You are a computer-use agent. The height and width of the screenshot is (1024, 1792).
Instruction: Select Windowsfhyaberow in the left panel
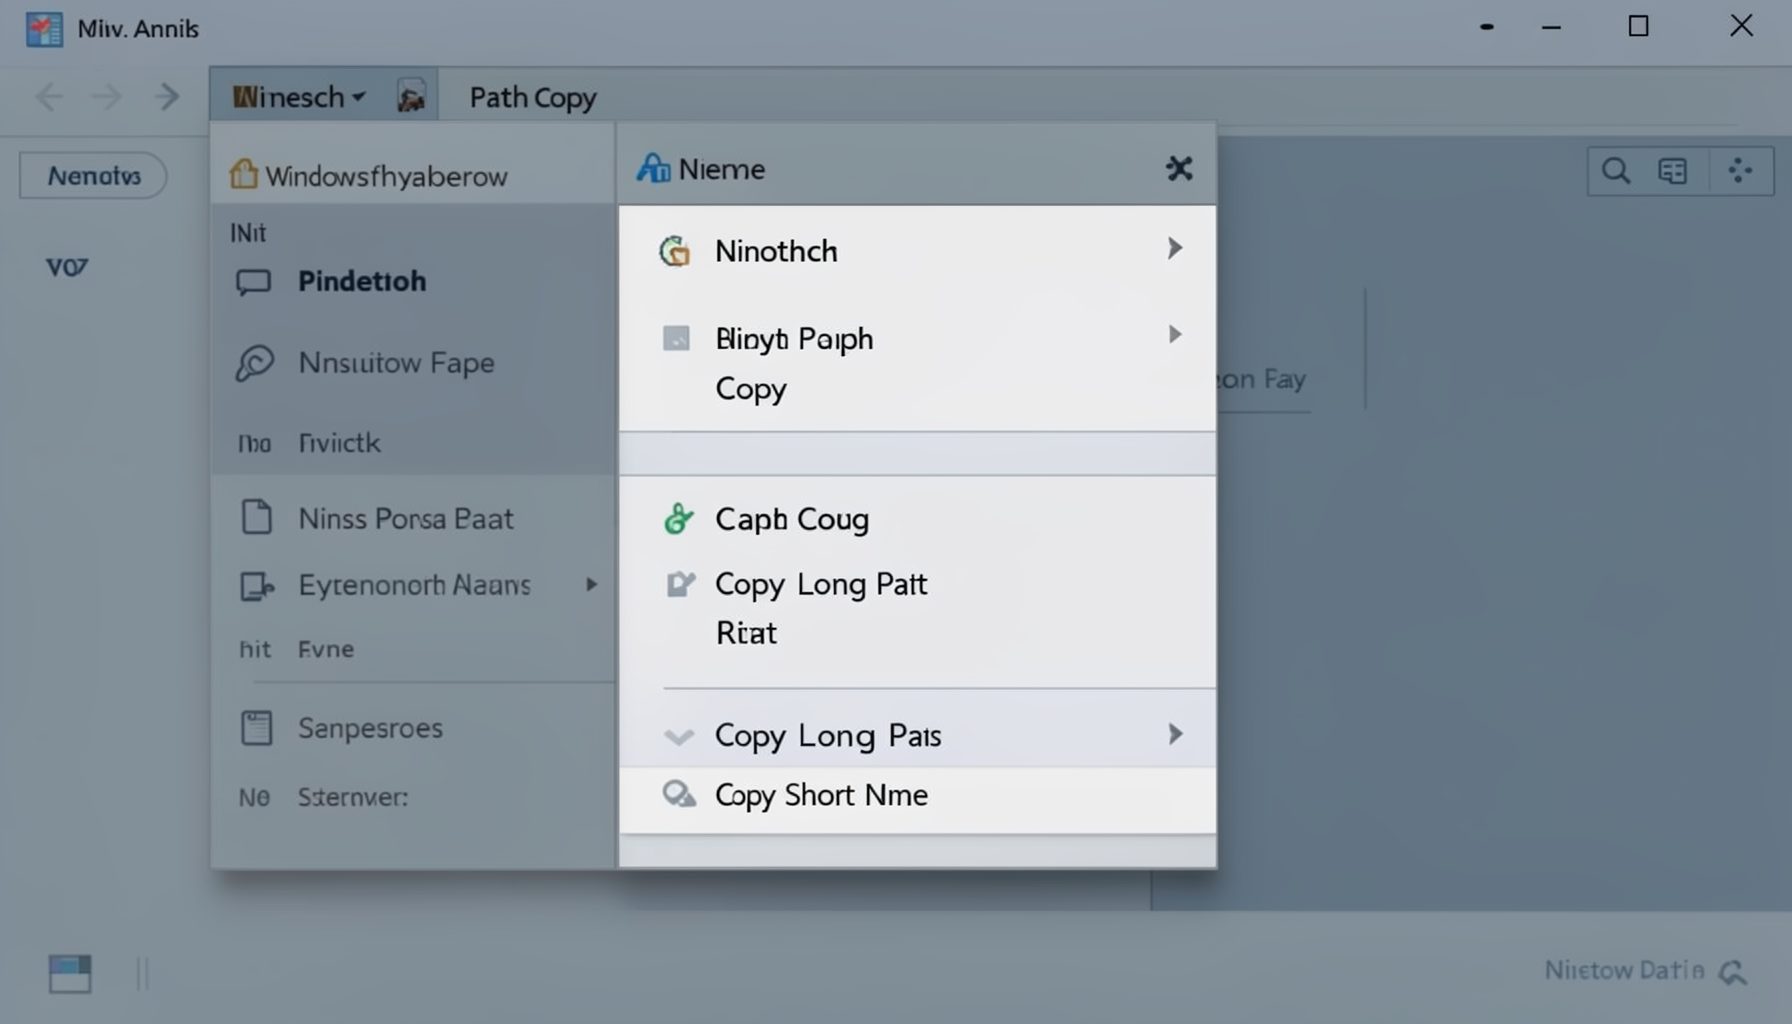[x=413, y=176]
